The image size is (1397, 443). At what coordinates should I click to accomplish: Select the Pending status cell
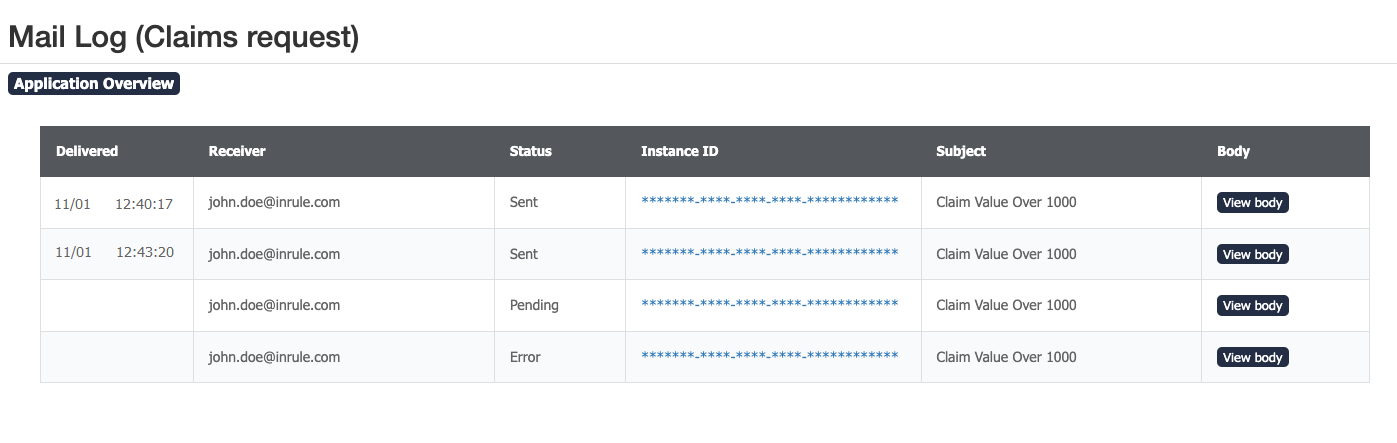click(x=534, y=306)
